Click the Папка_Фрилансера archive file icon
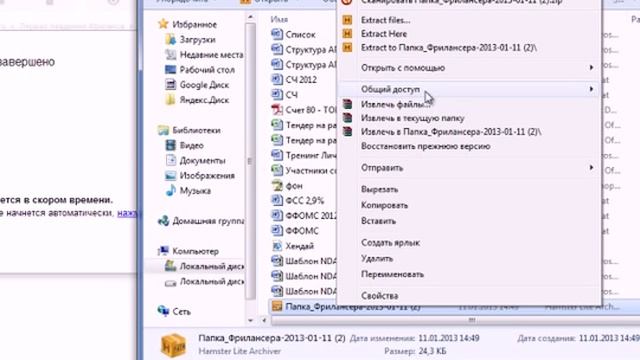 coord(277,306)
